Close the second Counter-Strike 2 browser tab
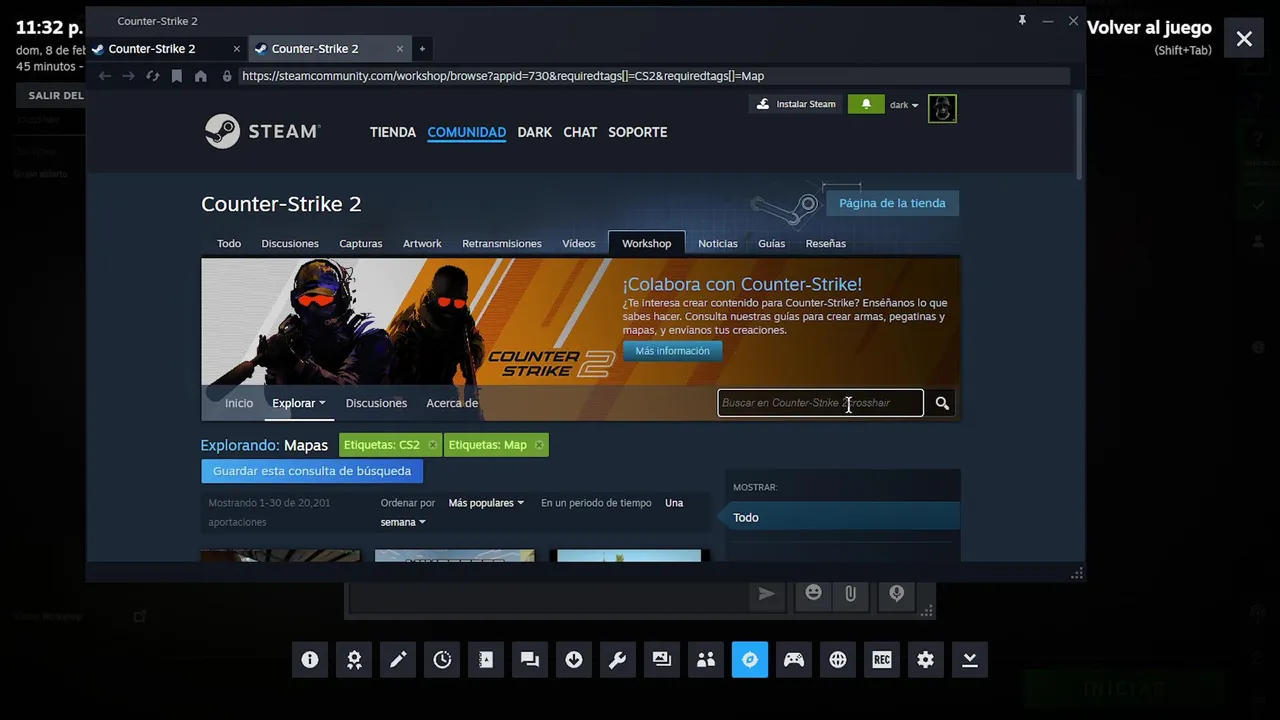The height and width of the screenshot is (720, 1280). (x=400, y=49)
